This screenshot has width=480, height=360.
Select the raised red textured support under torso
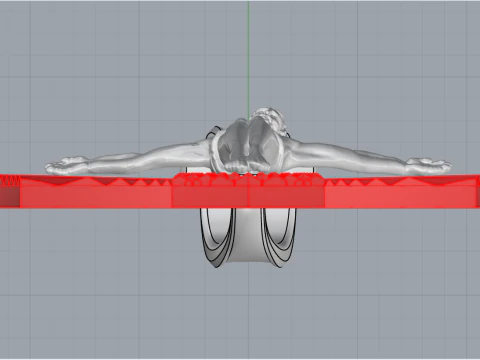click(248, 179)
